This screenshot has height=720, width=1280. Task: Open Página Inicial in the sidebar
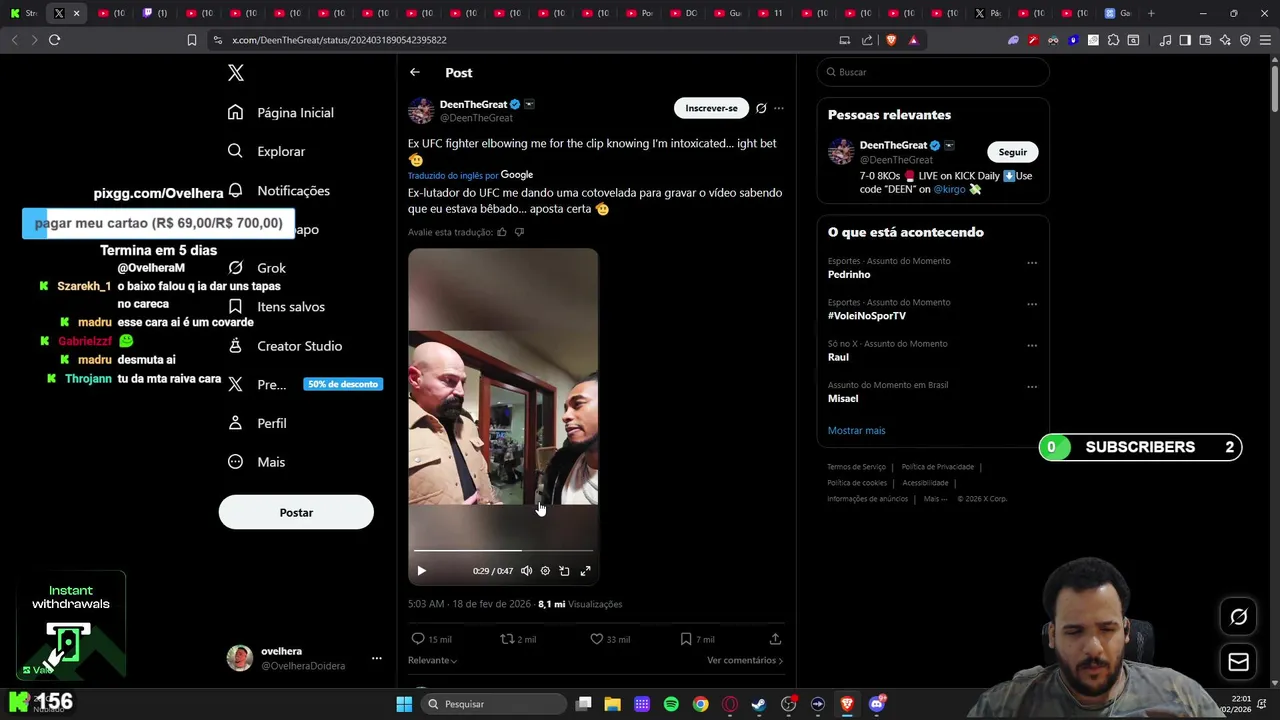[x=281, y=113]
